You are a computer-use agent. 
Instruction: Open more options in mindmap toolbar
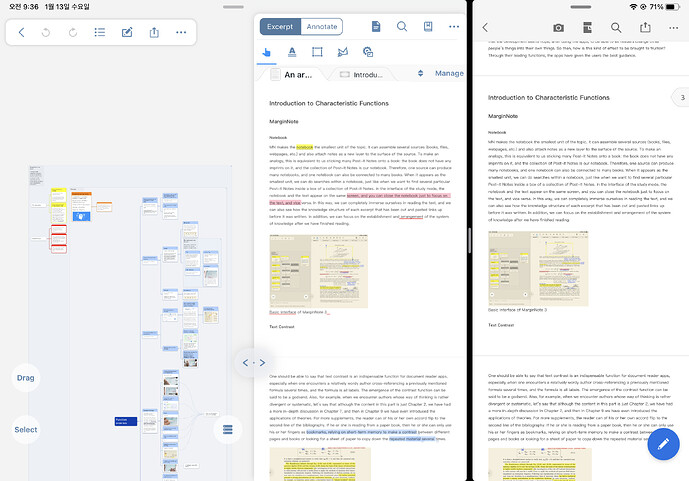tap(181, 32)
